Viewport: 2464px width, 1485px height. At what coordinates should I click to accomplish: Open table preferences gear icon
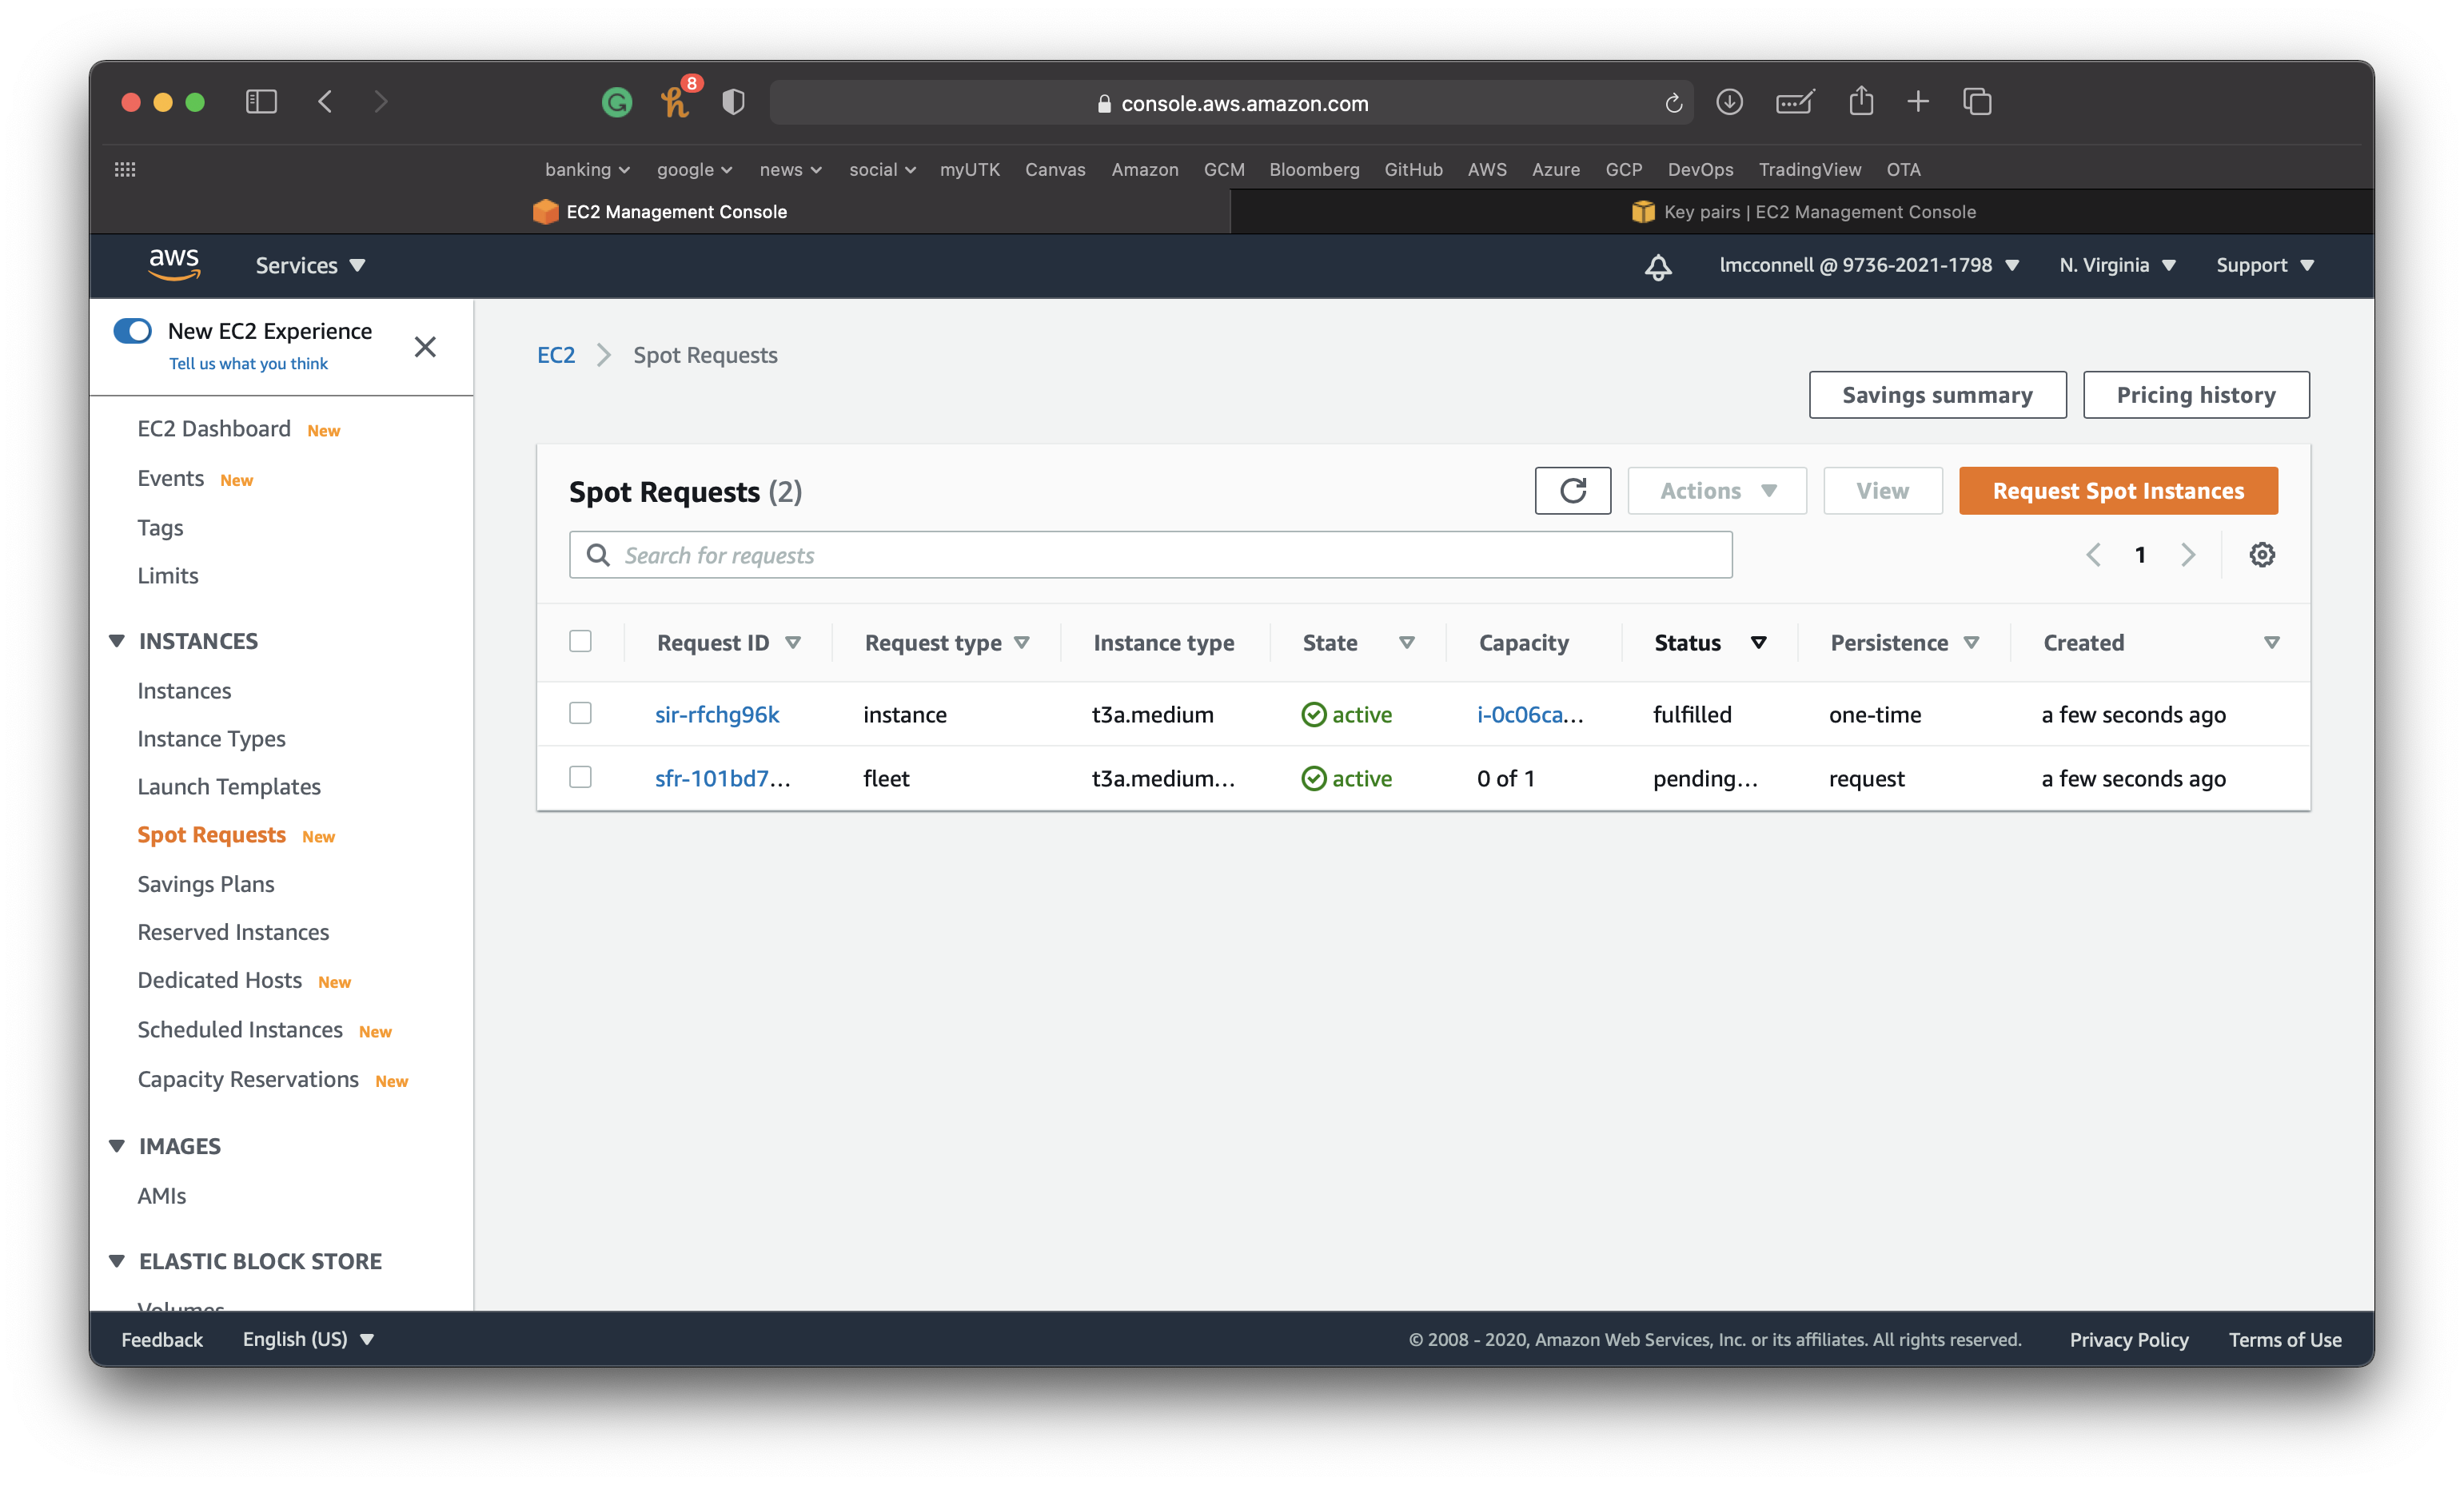click(2262, 555)
